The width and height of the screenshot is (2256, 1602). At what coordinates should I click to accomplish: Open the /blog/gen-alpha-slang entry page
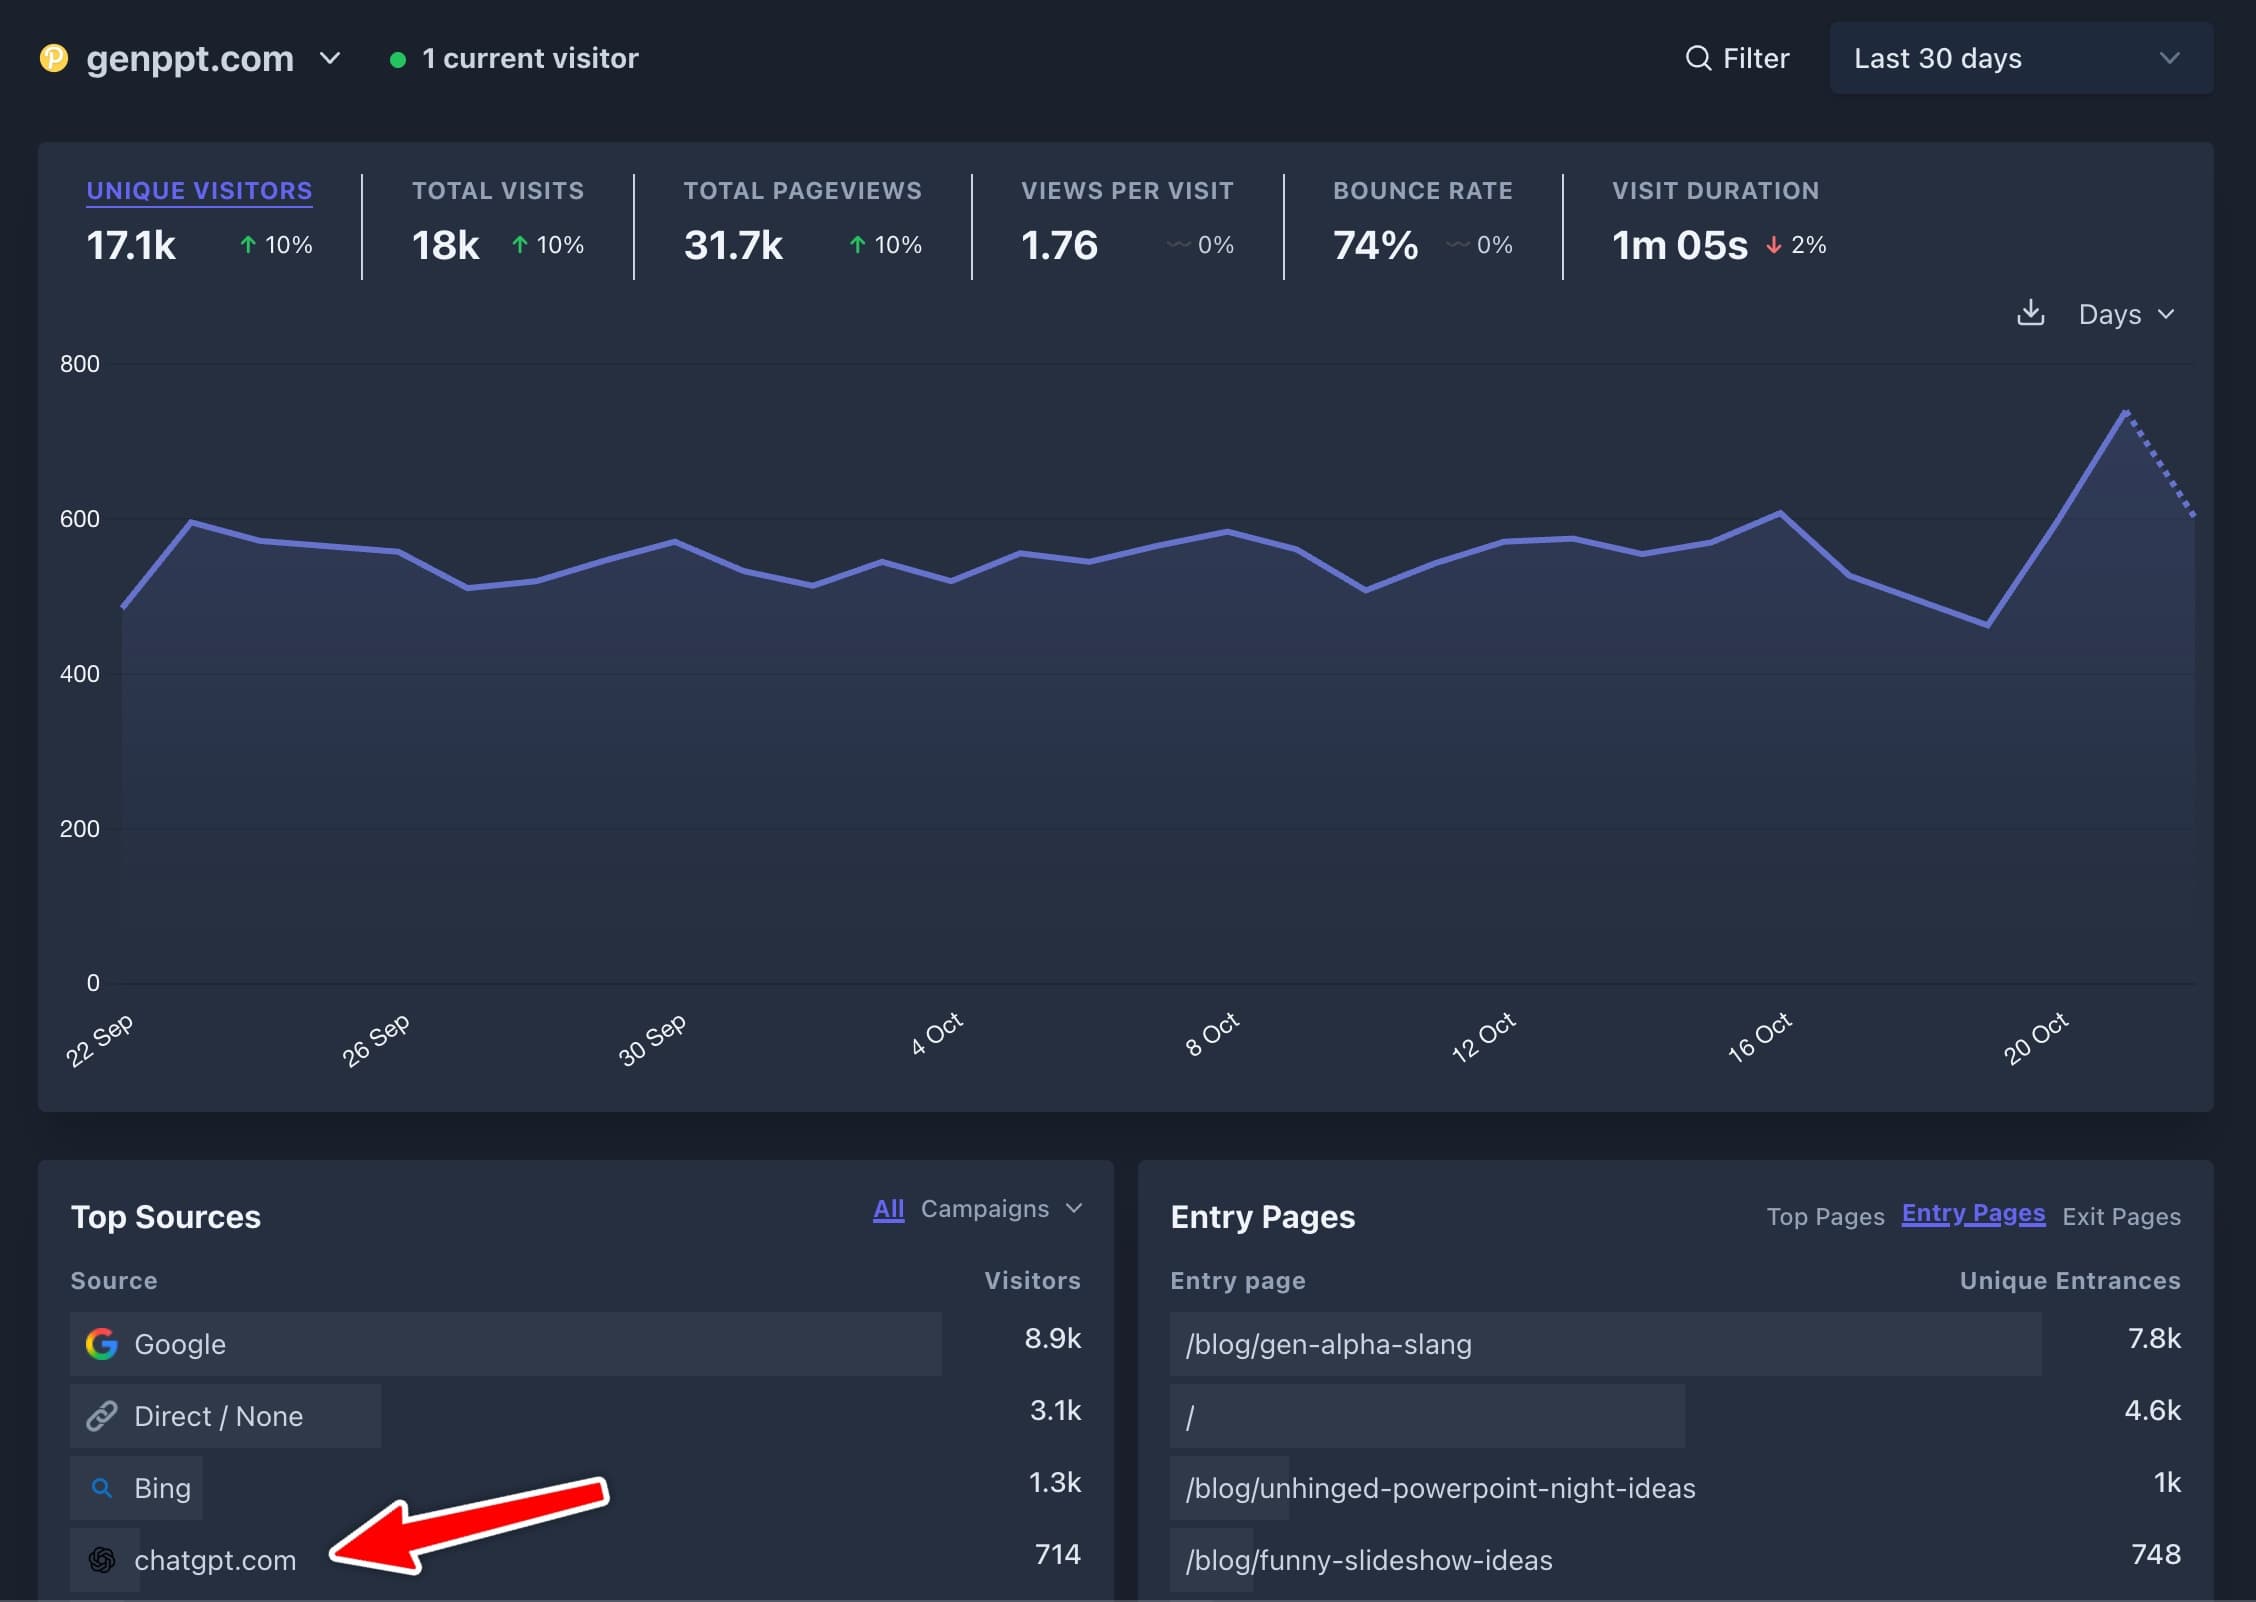(1328, 1344)
